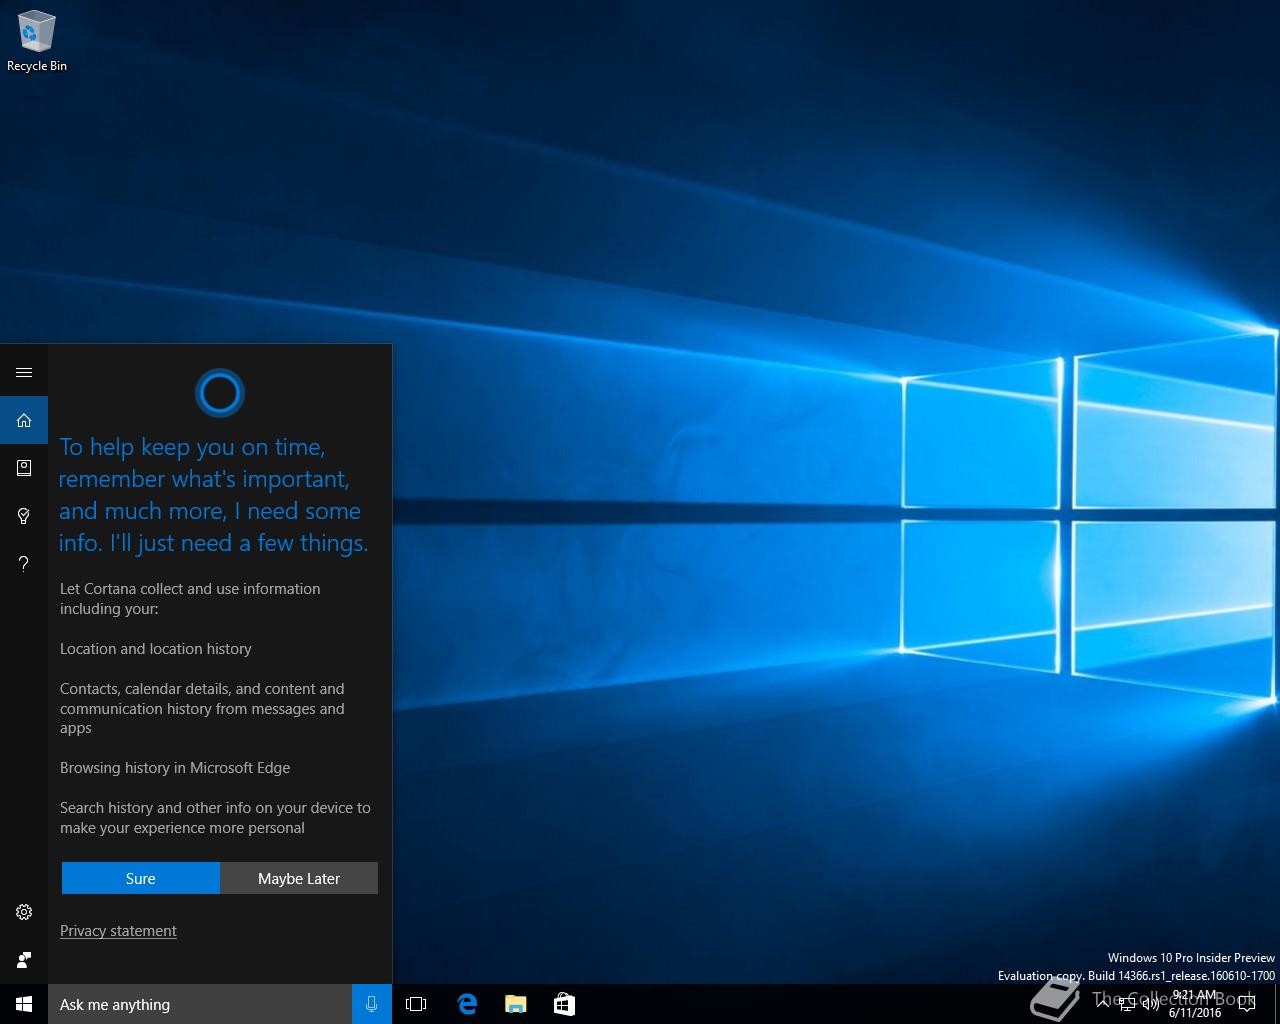1280x1024 pixels.
Task: Click Sure to enable Cortana
Action: tap(140, 878)
